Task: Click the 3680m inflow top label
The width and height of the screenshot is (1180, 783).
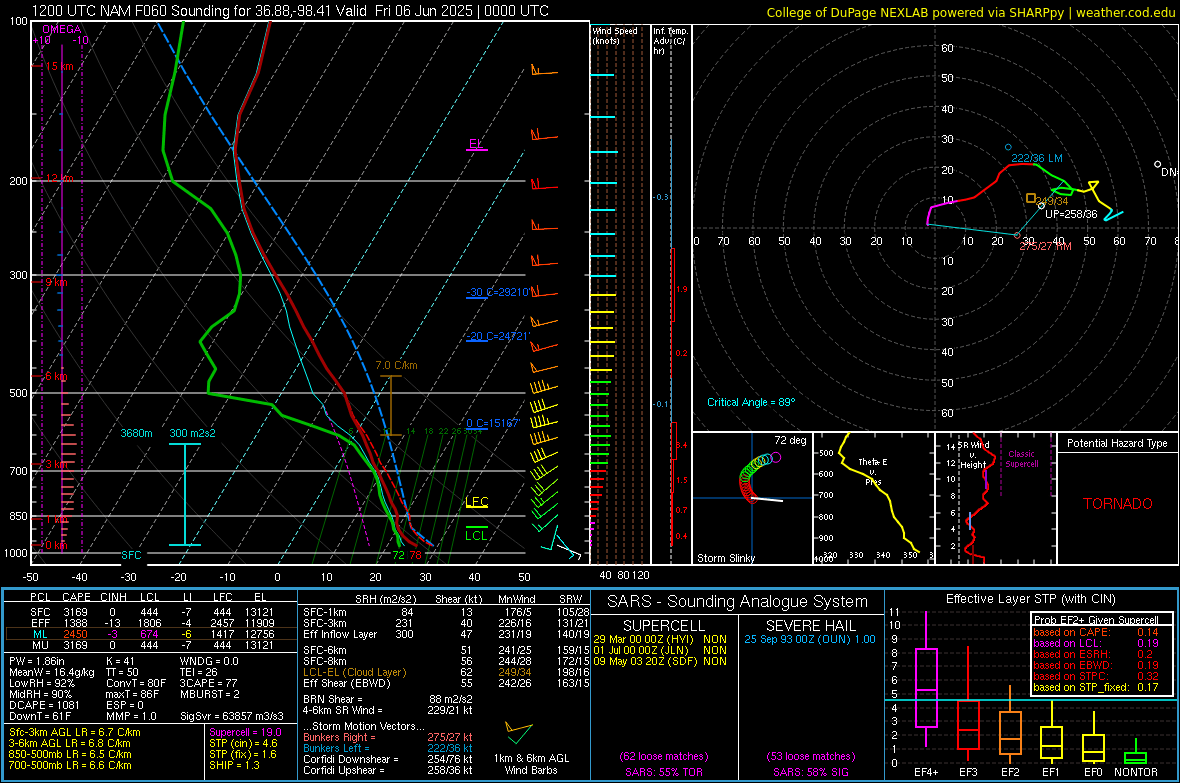Action: click(136, 434)
